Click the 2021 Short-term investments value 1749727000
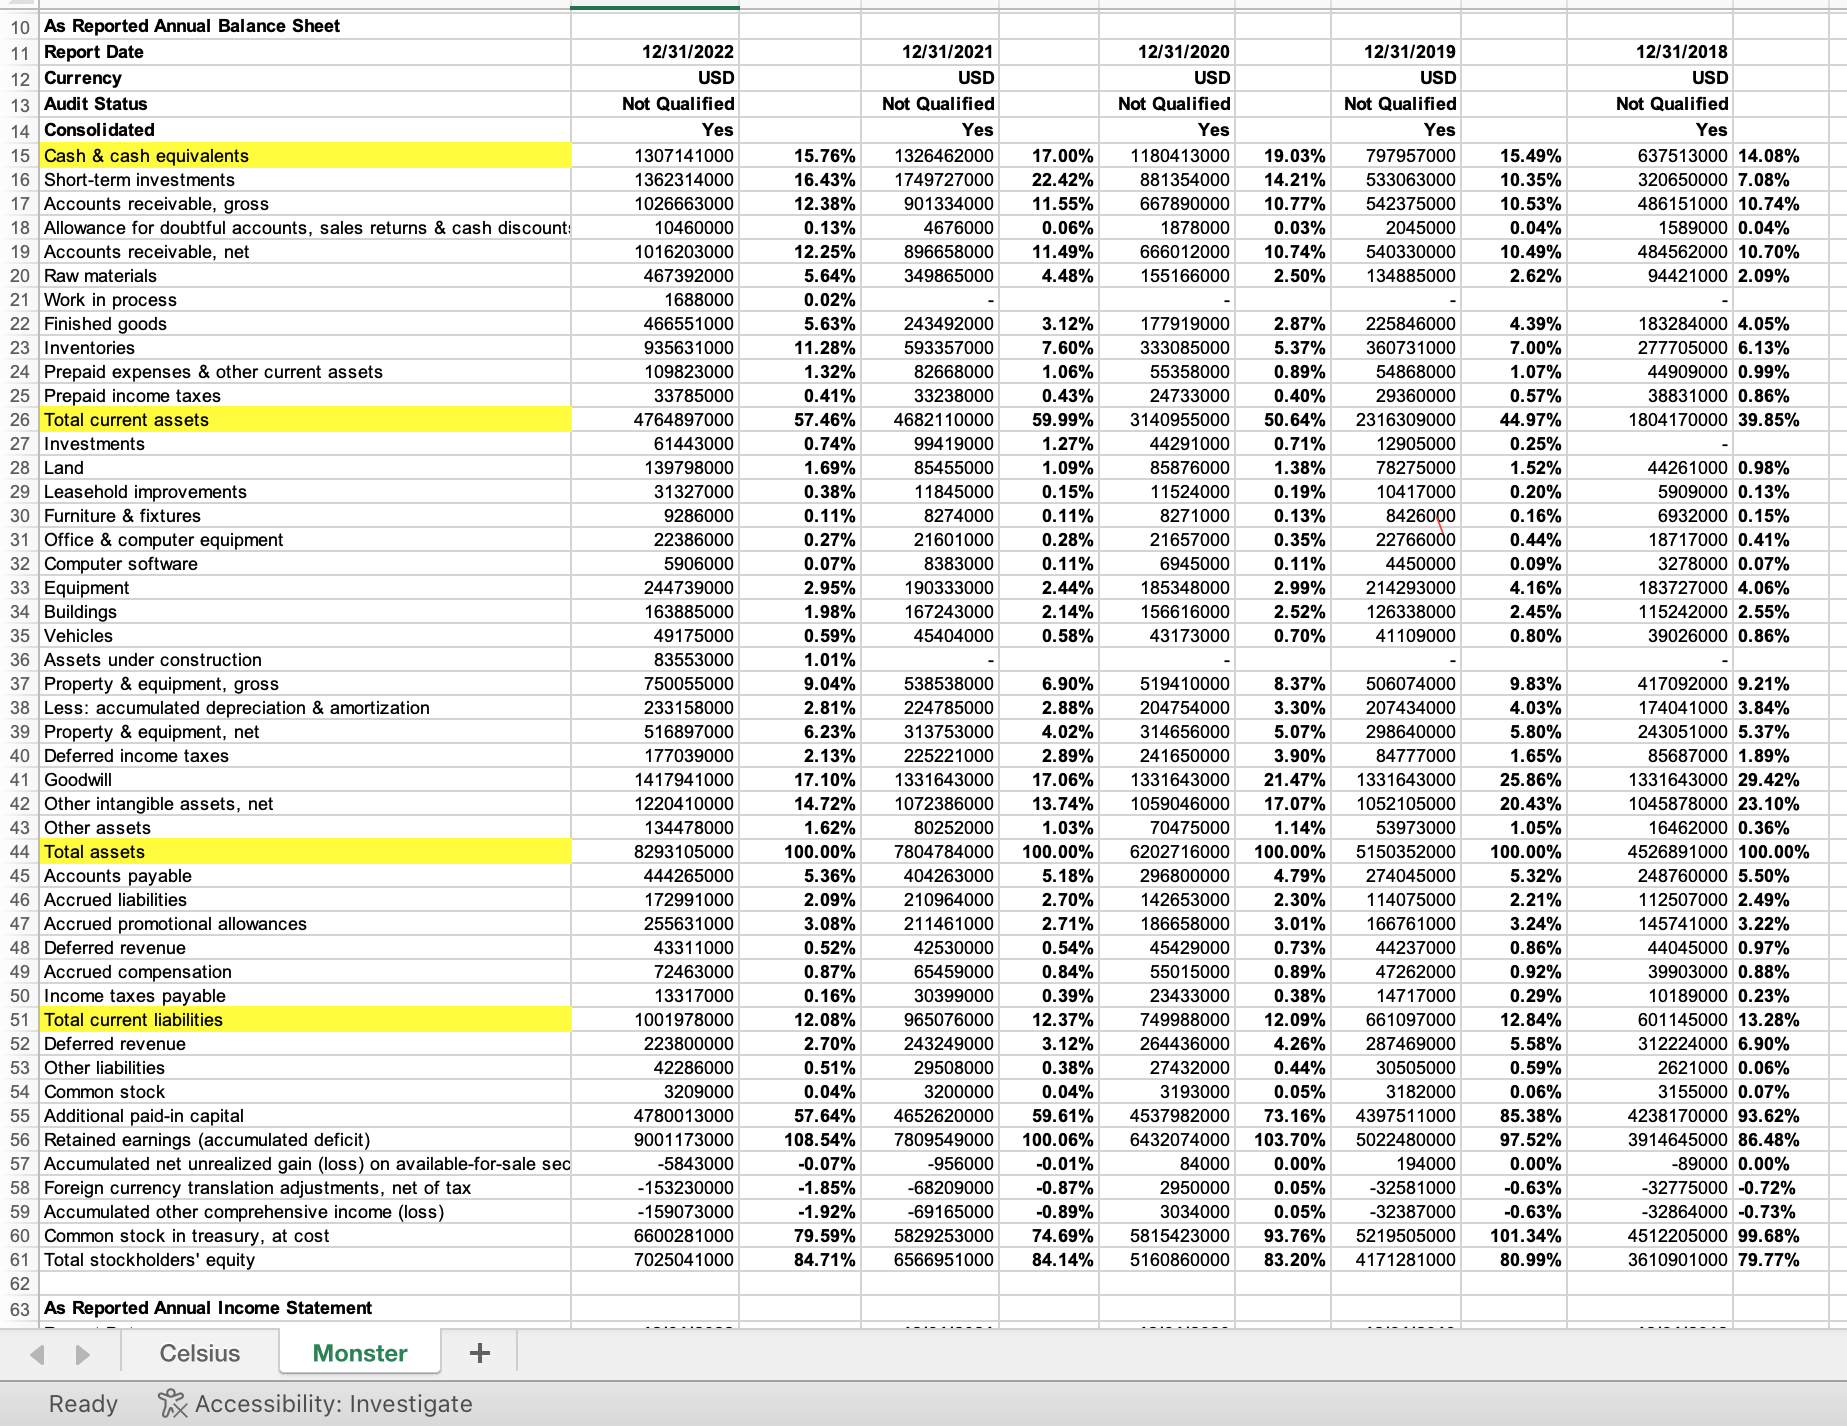This screenshot has height=1426, width=1847. coord(929,180)
